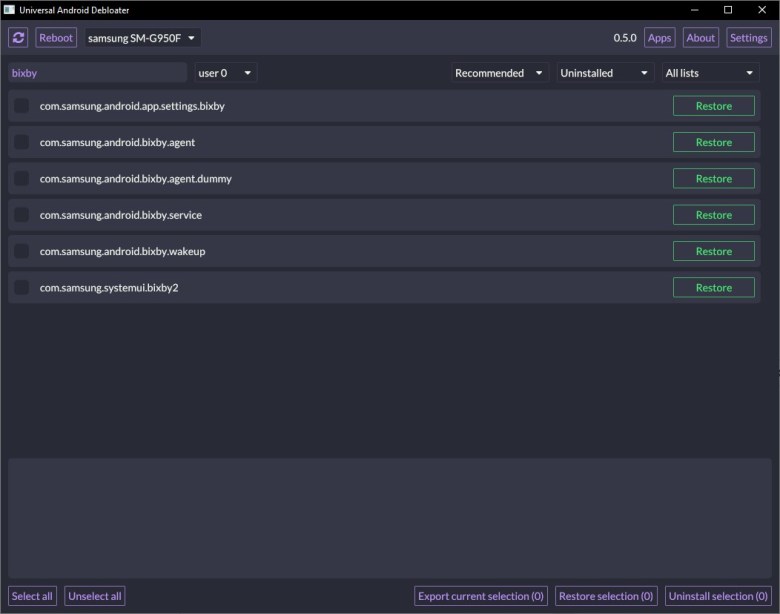
Task: Restore com.samsung.android.app.settings.bixby
Action: click(x=714, y=106)
